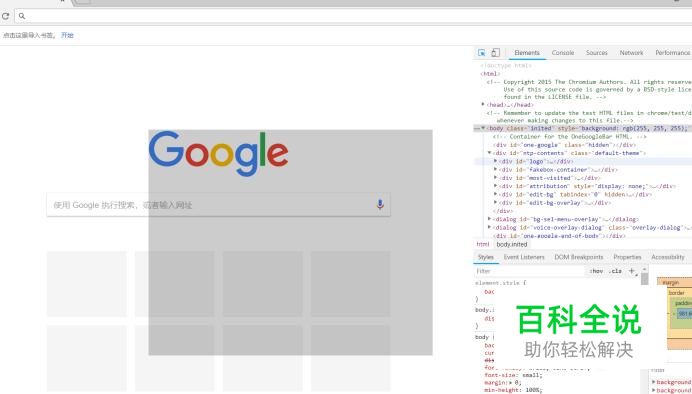Expand the margin shorthand arrow in Styles
Viewport: 692px width, 394px height.
coord(510,383)
